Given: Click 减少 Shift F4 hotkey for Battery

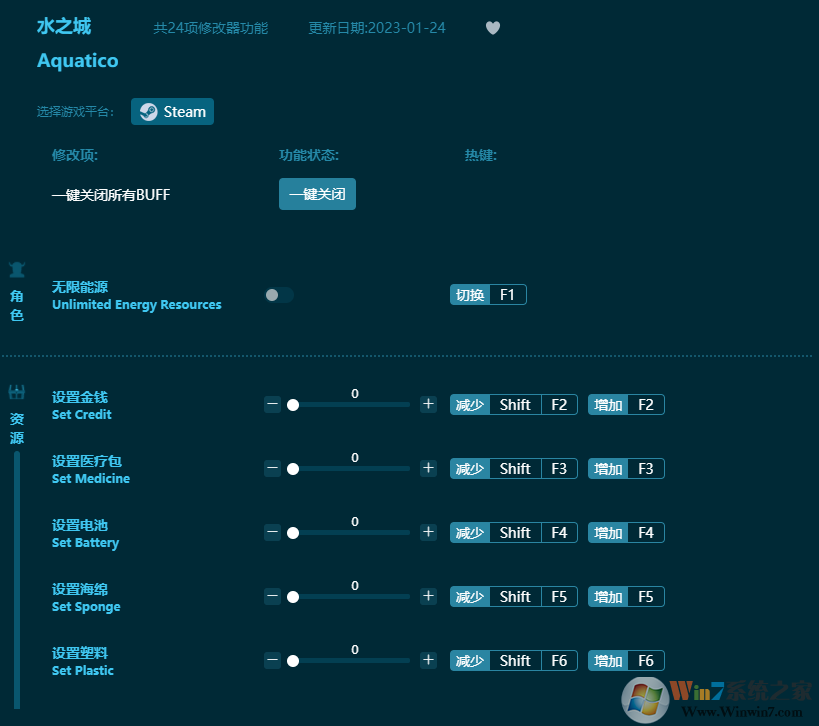Looking at the screenshot, I should [x=513, y=533].
